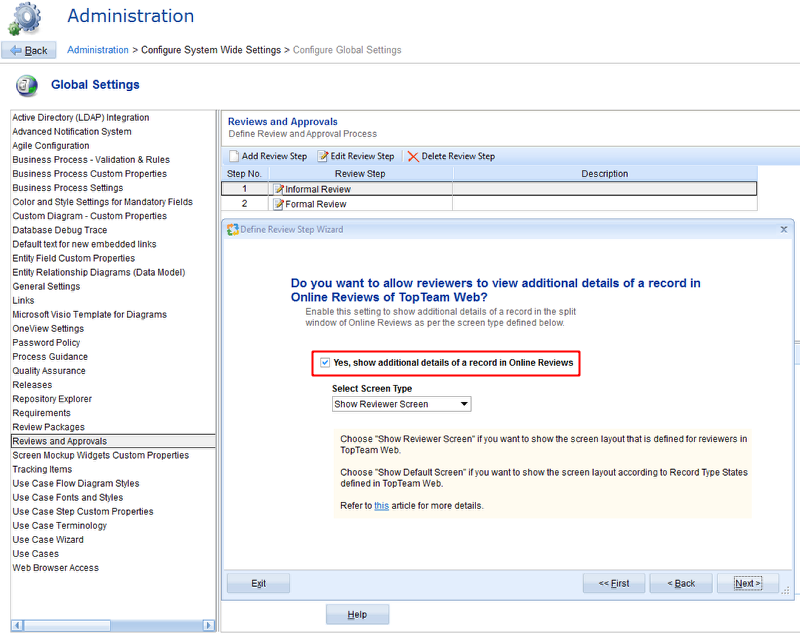Viewport: 800px width, 634px height.
Task: Click the Exit button in wizard
Action: (258, 583)
